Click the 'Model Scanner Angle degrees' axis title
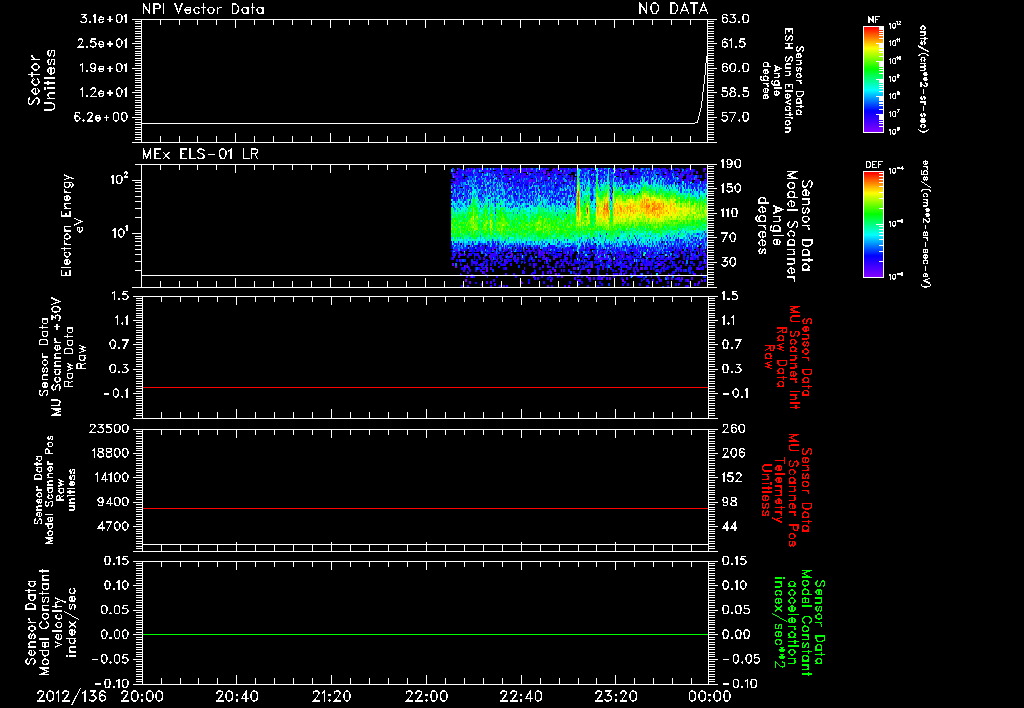Image resolution: width=1024 pixels, height=708 pixels. tap(784, 225)
